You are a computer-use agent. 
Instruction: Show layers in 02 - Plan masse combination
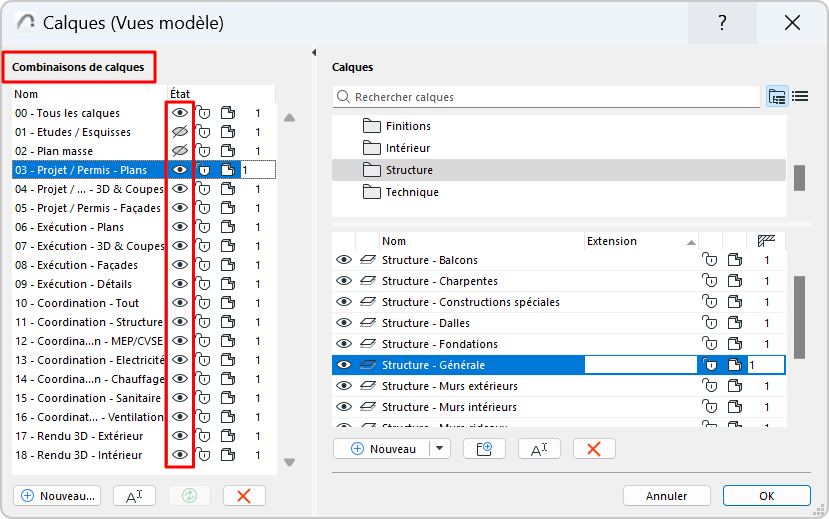coord(180,151)
